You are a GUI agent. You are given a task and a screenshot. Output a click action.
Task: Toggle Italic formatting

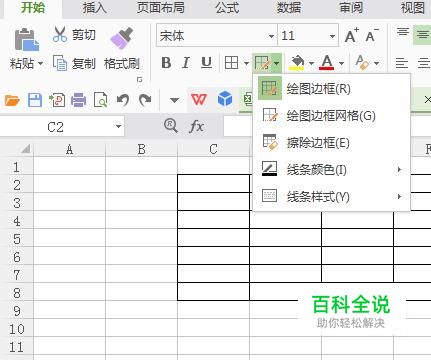click(x=186, y=63)
